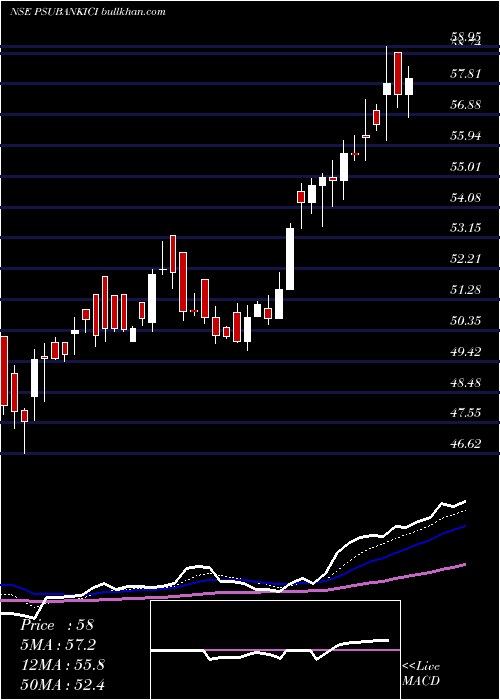This screenshot has height=700, width=500.
Task: Click the large white breakout candle mid-chart
Action: pos(290,259)
